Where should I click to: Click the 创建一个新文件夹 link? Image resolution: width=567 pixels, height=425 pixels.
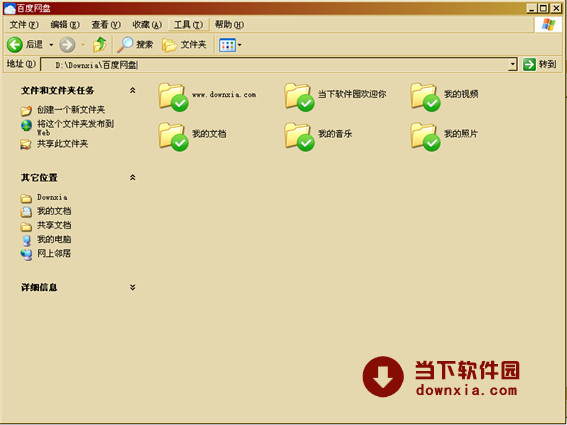tap(71, 110)
